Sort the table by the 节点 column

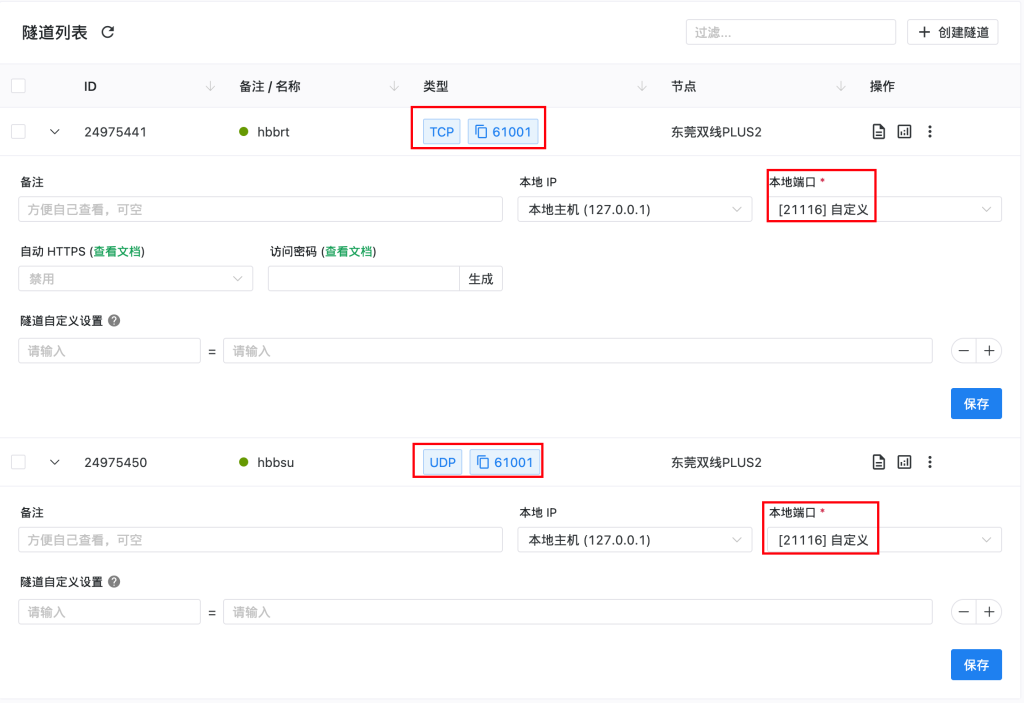[841, 87]
